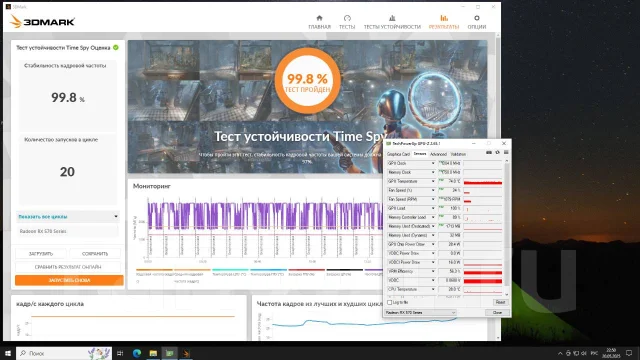
Task: Click GPU-Z Reset button
Action: pos(500,302)
